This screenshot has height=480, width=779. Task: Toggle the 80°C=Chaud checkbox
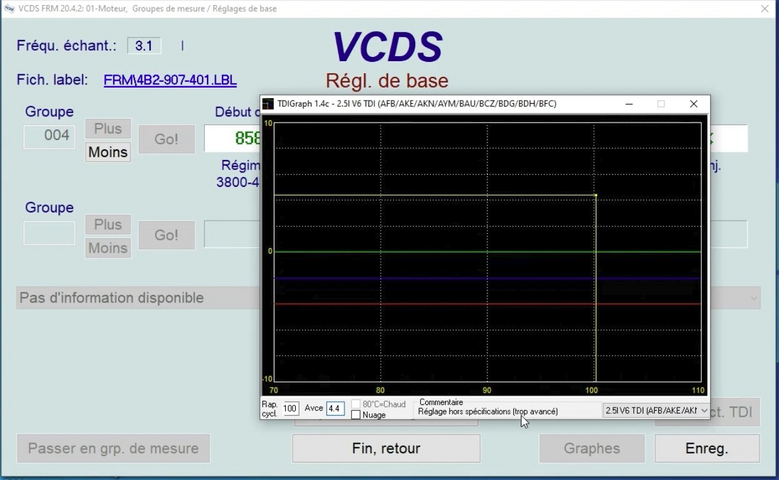tap(356, 404)
